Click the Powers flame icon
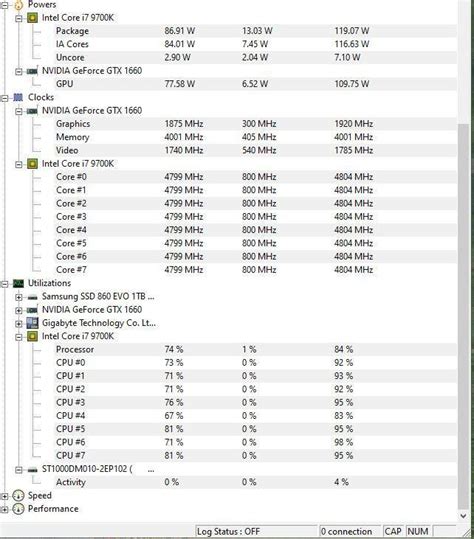474x539 pixels. [x=19, y=4]
